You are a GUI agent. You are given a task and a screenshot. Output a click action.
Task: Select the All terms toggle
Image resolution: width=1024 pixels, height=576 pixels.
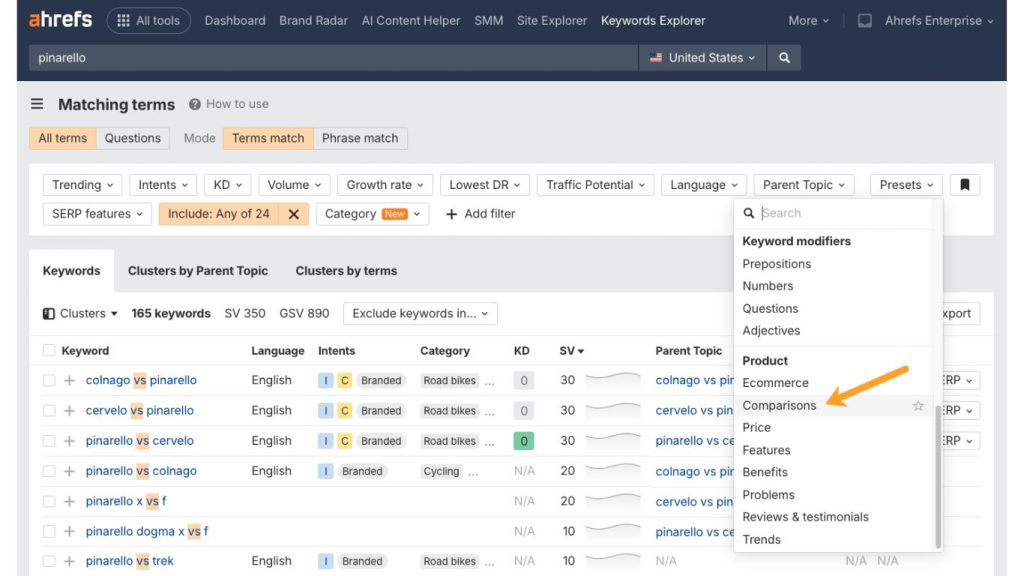[x=63, y=138]
